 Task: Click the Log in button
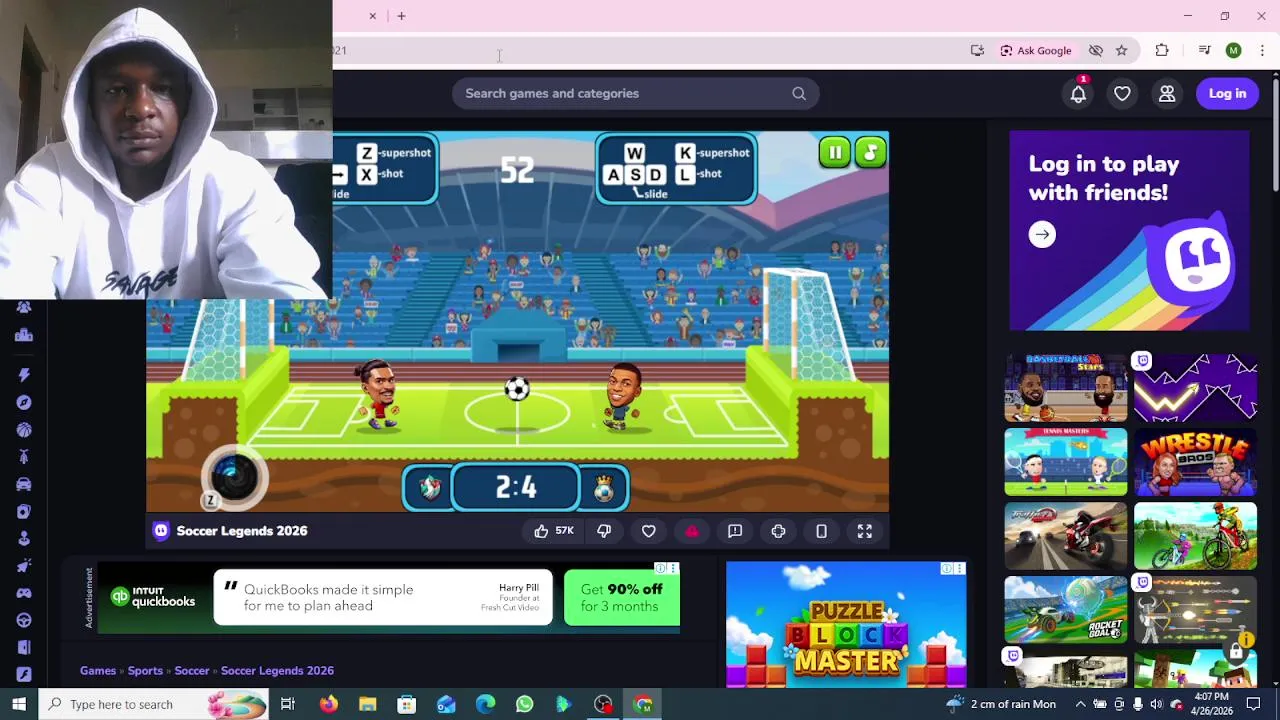point(1227,93)
